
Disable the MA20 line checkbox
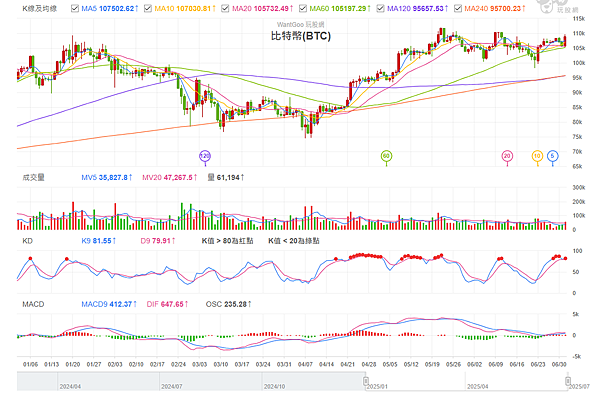(225, 8)
